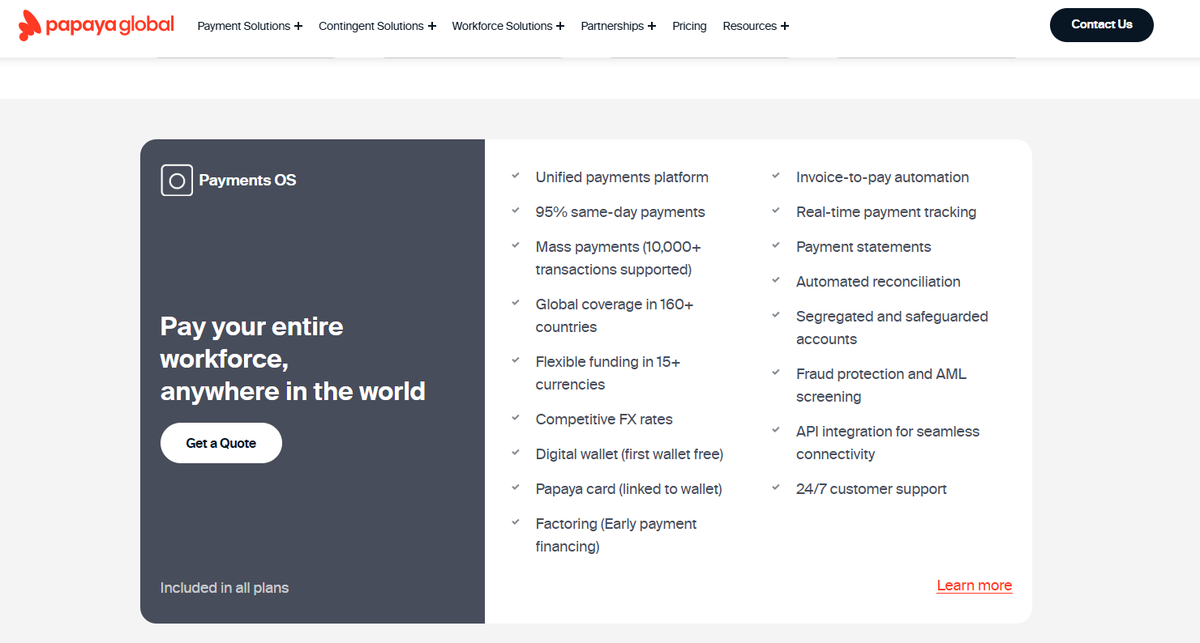This screenshot has height=643, width=1200.
Task: Click 'Digital wallet (first wallet free)' text
Action: (629, 454)
